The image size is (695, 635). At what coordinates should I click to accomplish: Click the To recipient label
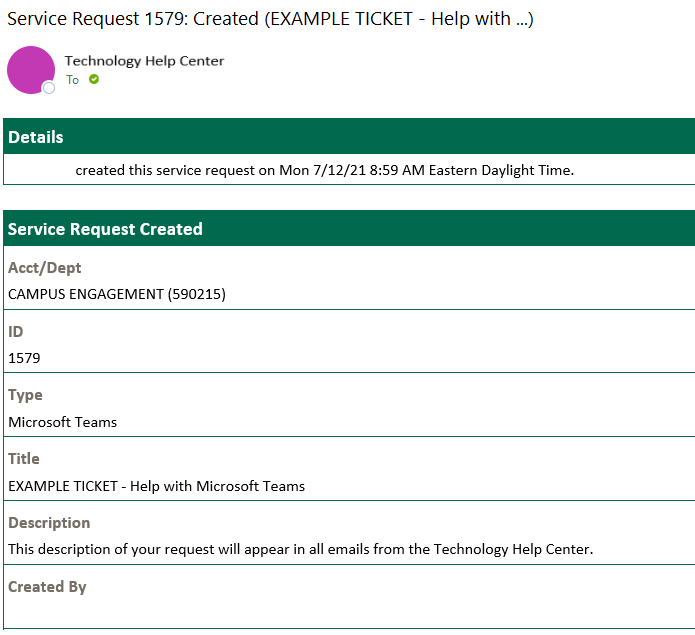tap(72, 80)
